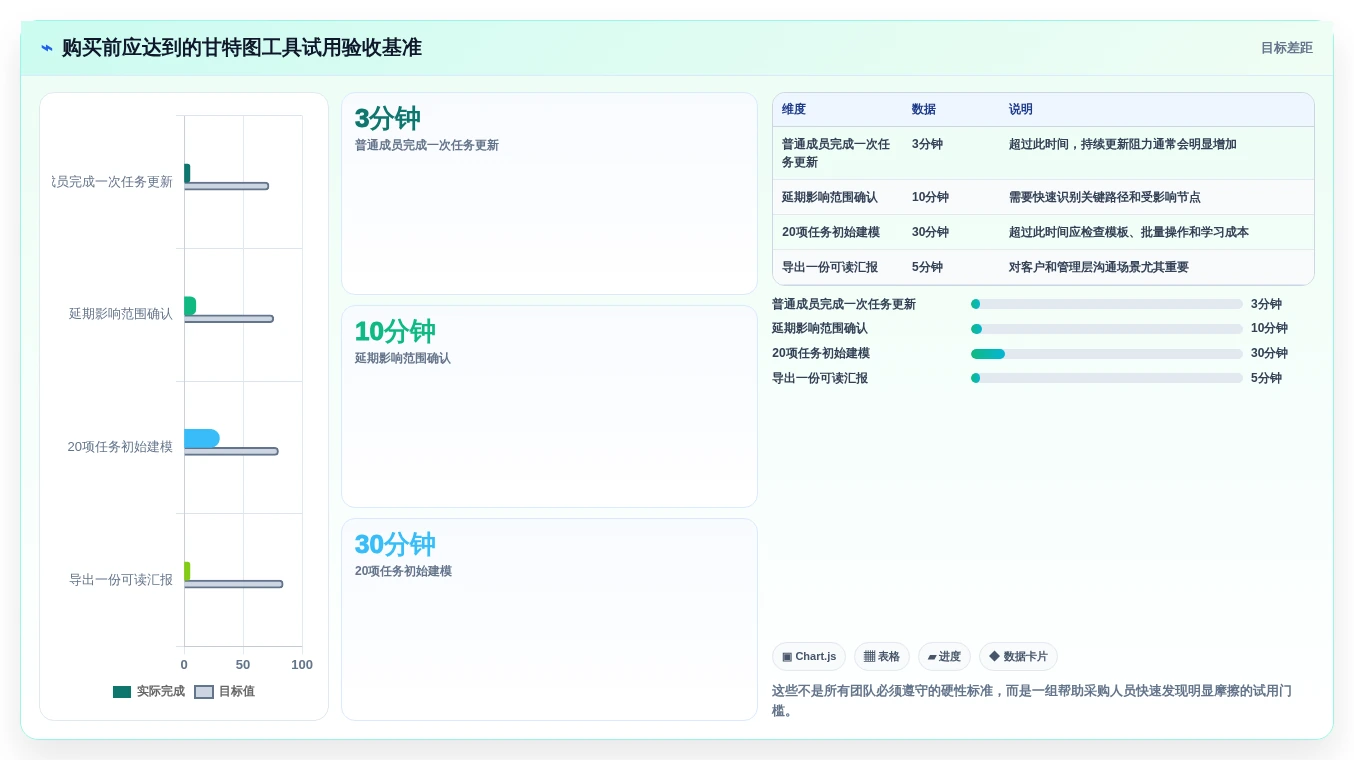Toggle the 目标值 legend swatch

pos(204,692)
